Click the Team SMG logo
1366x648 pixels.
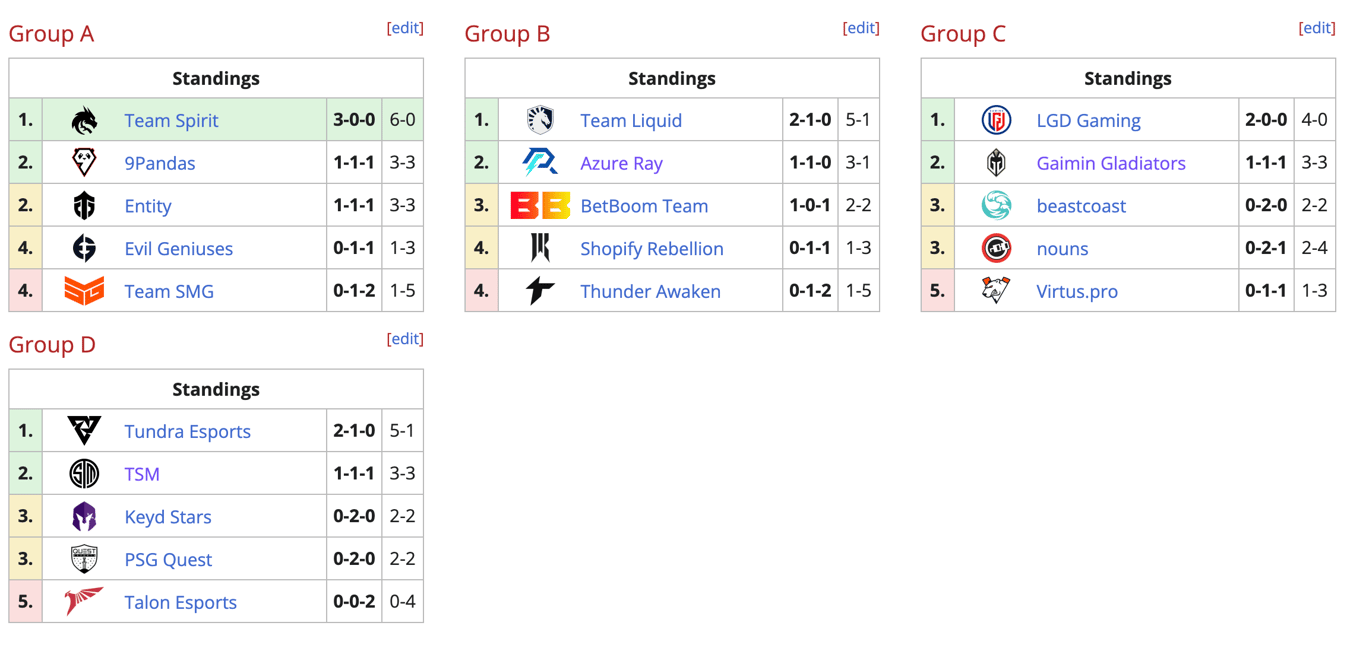click(84, 291)
